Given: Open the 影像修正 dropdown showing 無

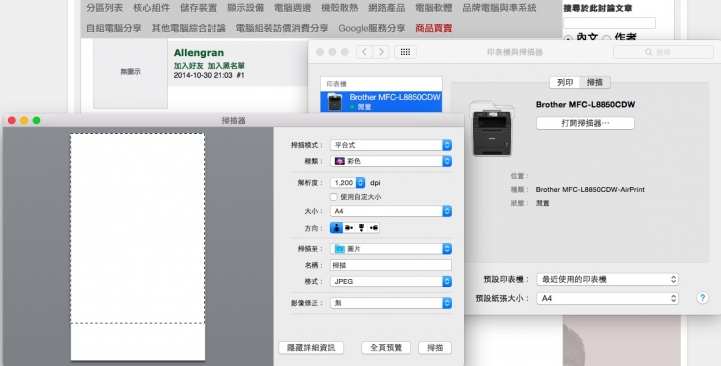Looking at the screenshot, I should click(x=391, y=303).
